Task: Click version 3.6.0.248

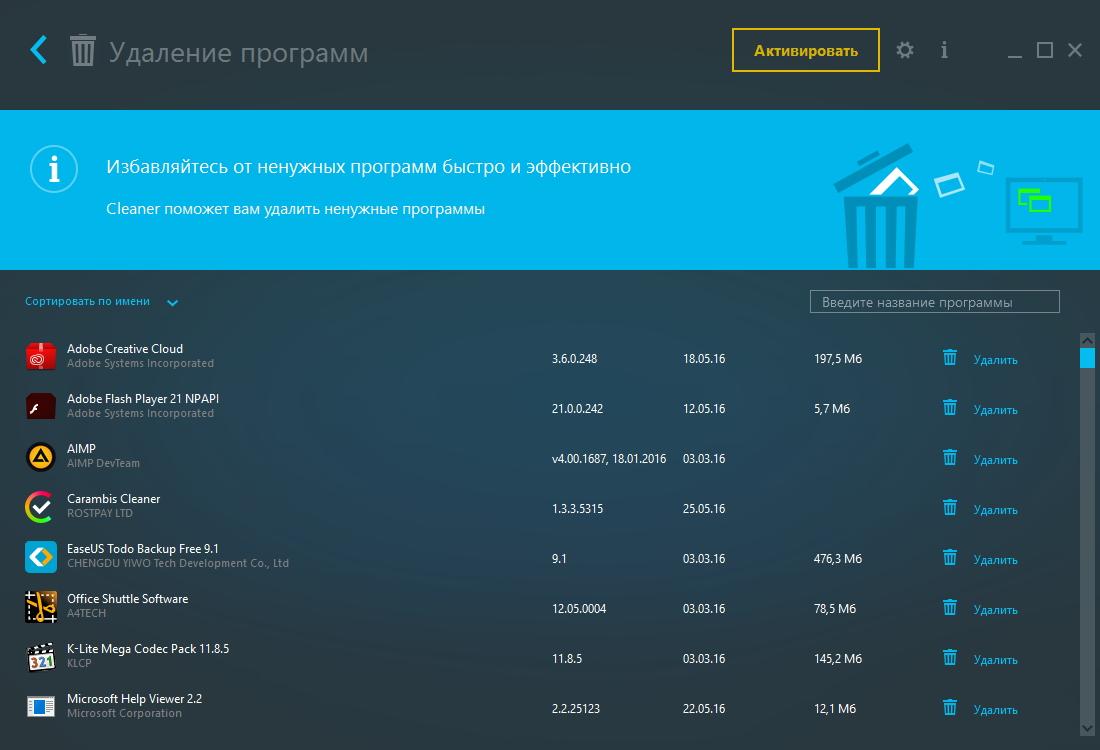Action: pyautogui.click(x=575, y=359)
